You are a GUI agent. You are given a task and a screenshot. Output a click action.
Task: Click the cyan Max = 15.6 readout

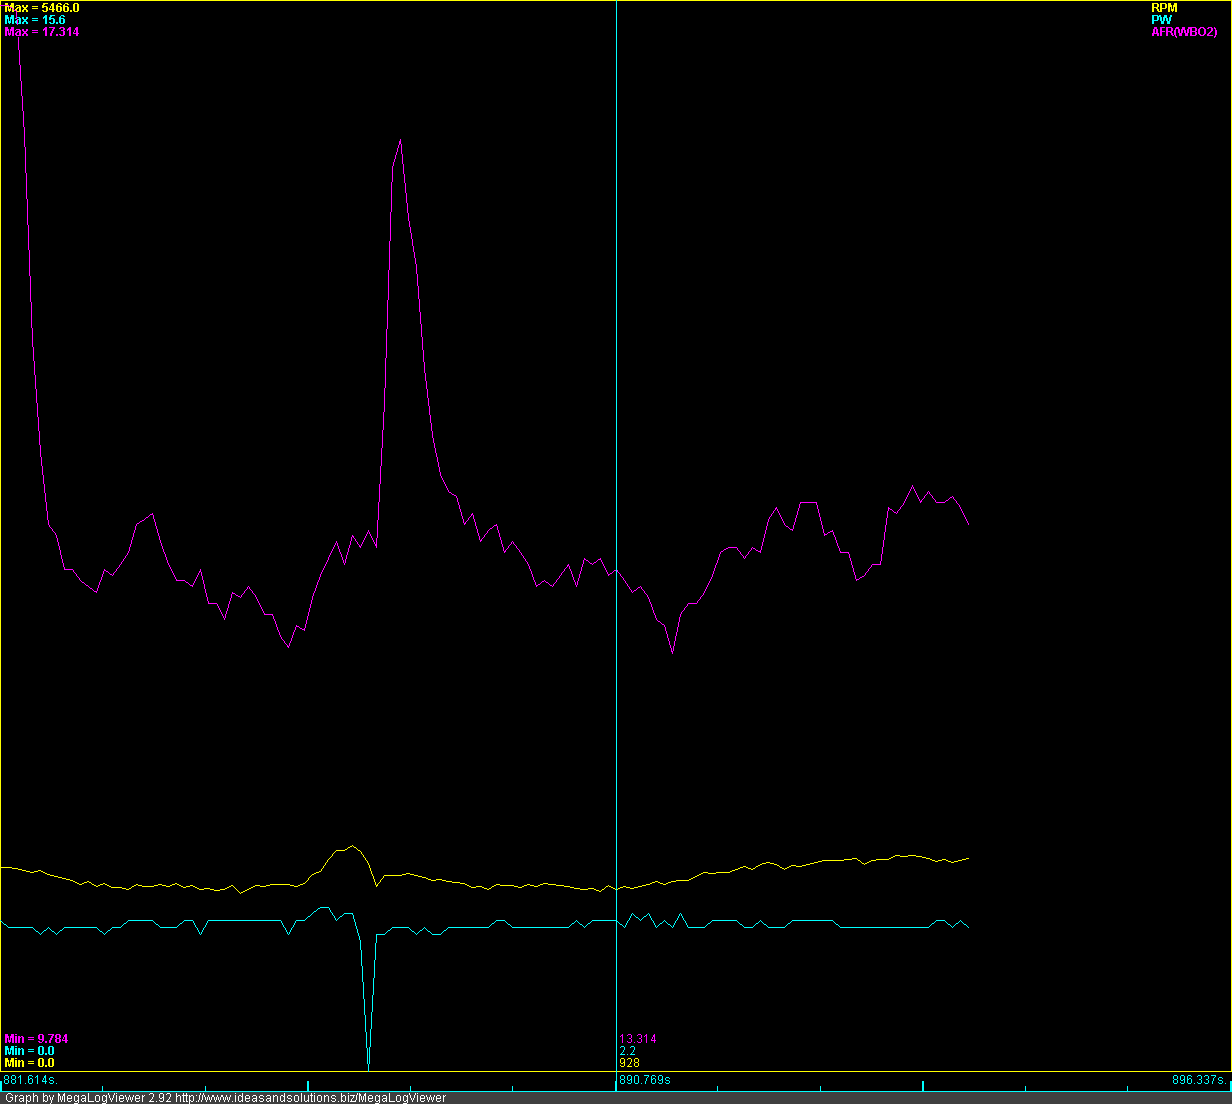tap(35, 20)
